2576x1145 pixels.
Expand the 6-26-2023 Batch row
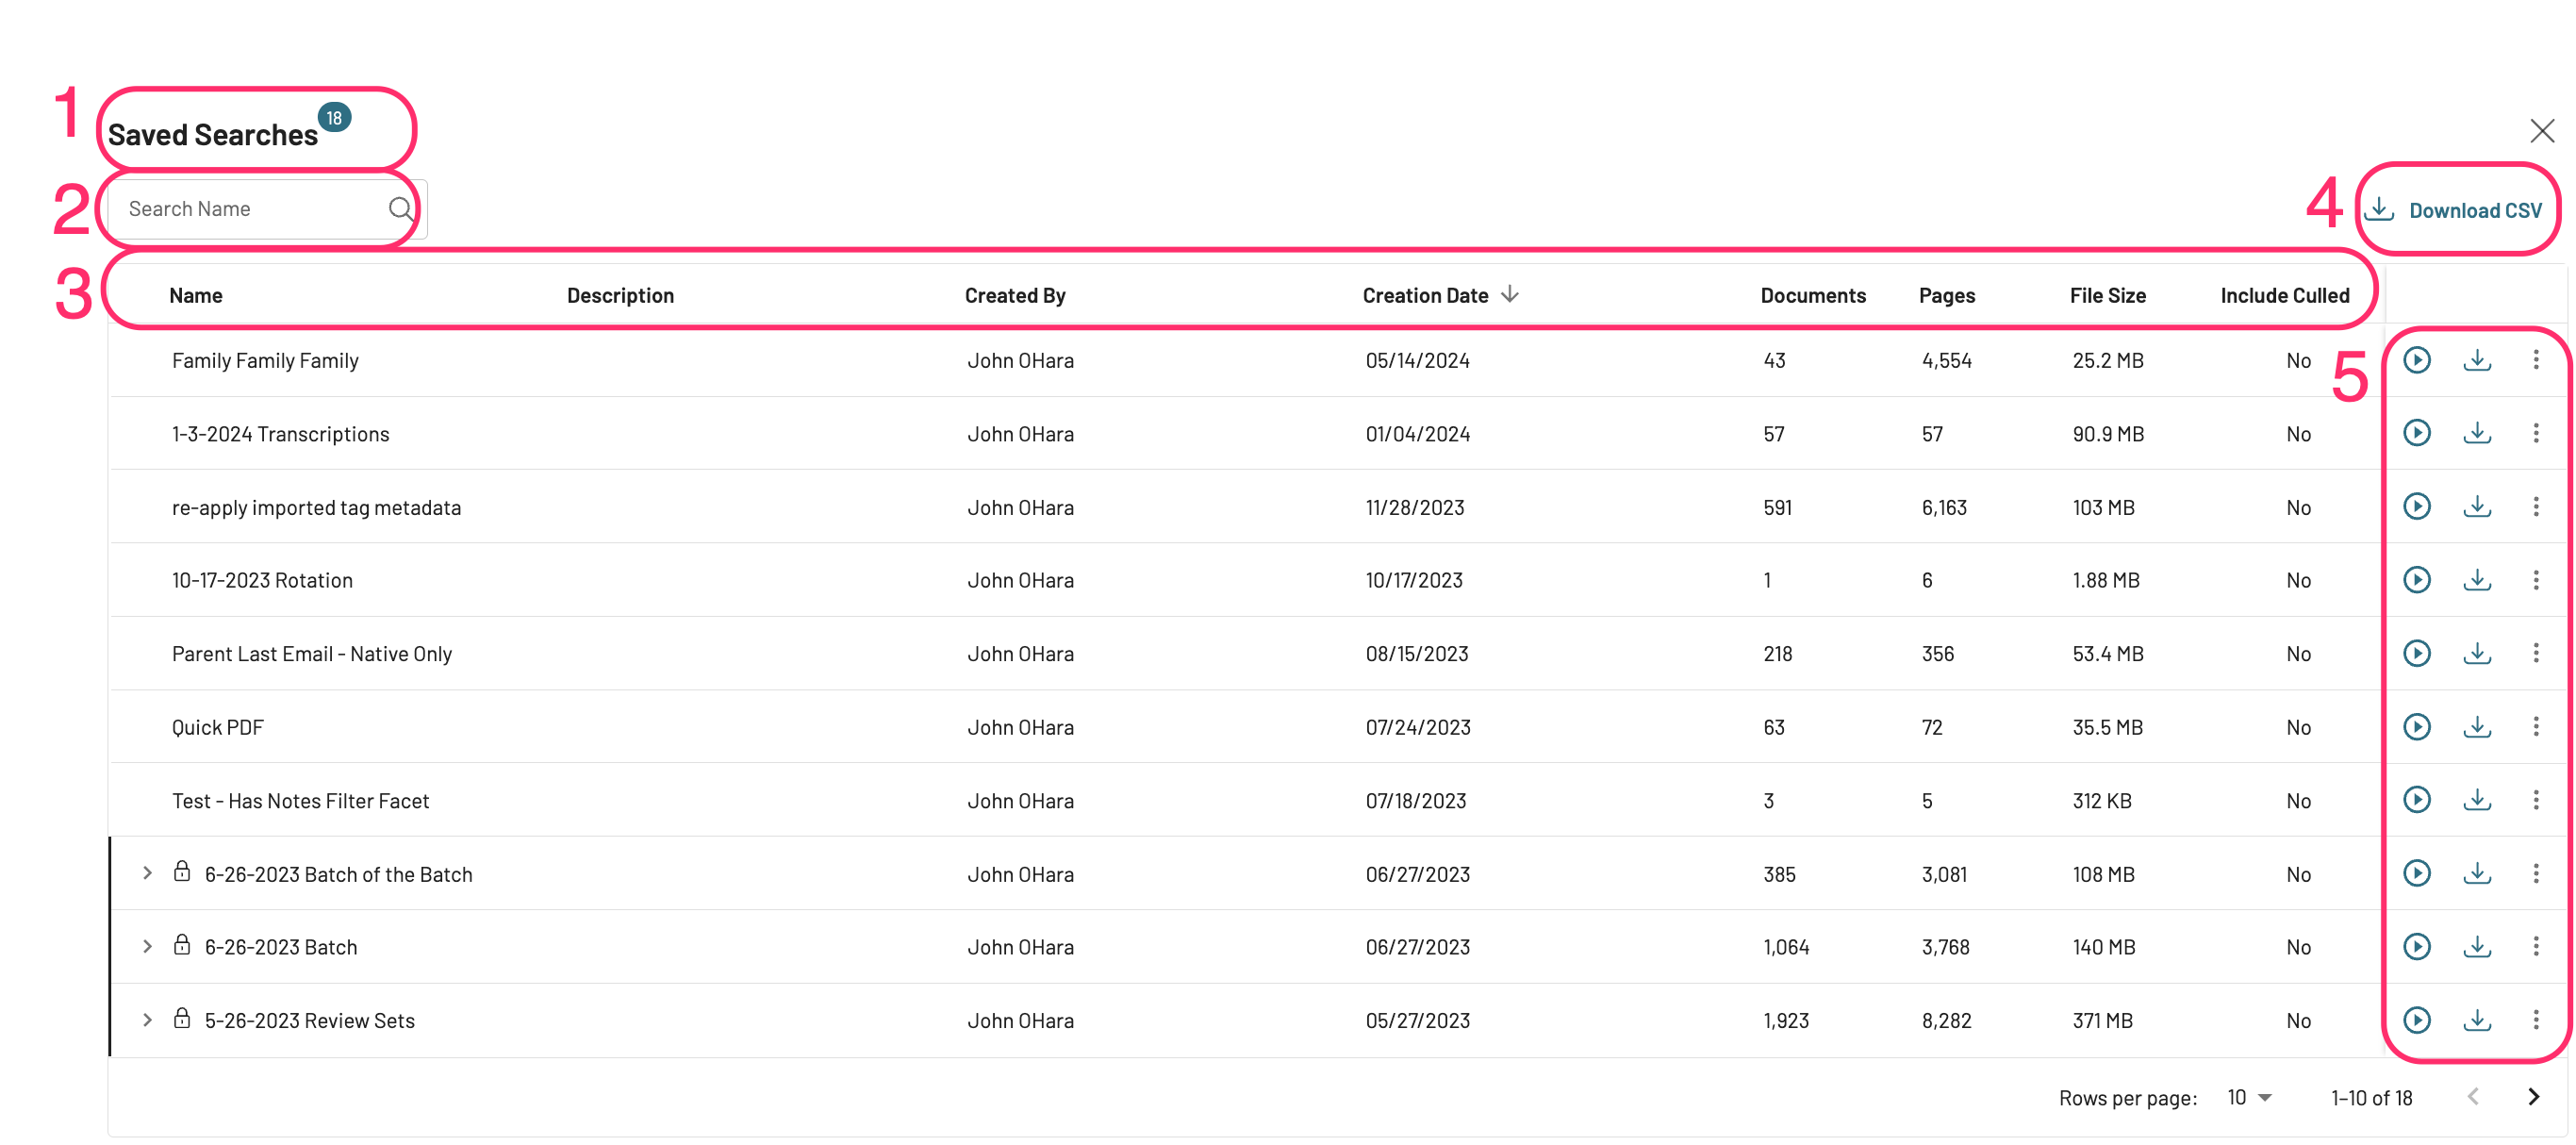(x=147, y=947)
